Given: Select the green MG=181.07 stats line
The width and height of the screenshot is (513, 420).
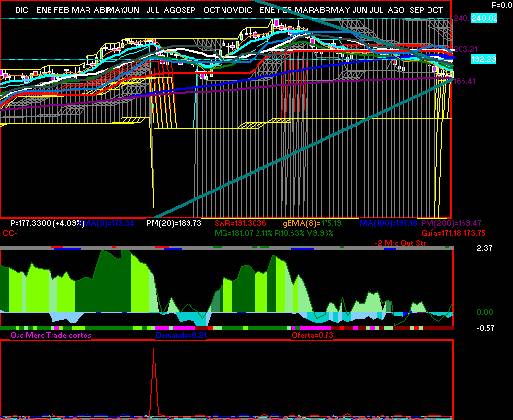Looking at the screenshot, I should pos(274,233).
